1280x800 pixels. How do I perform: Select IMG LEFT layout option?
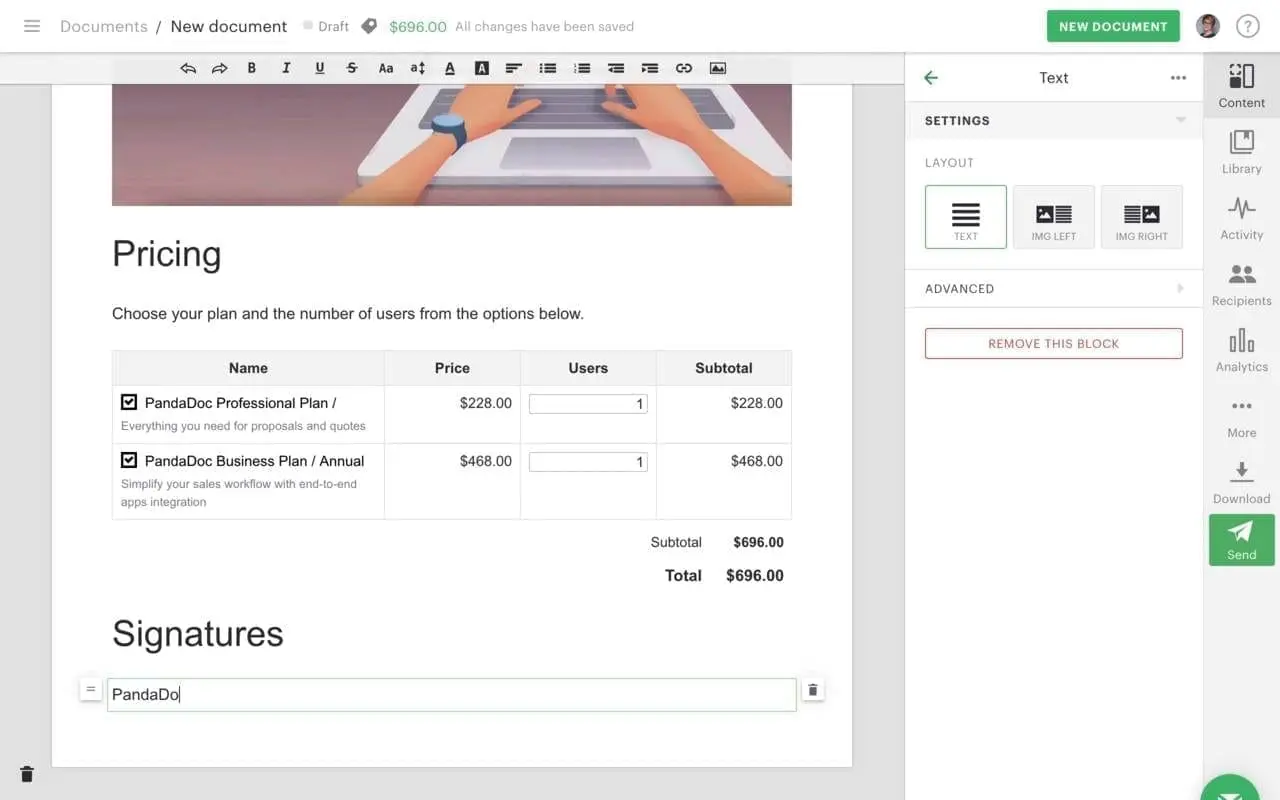1054,217
